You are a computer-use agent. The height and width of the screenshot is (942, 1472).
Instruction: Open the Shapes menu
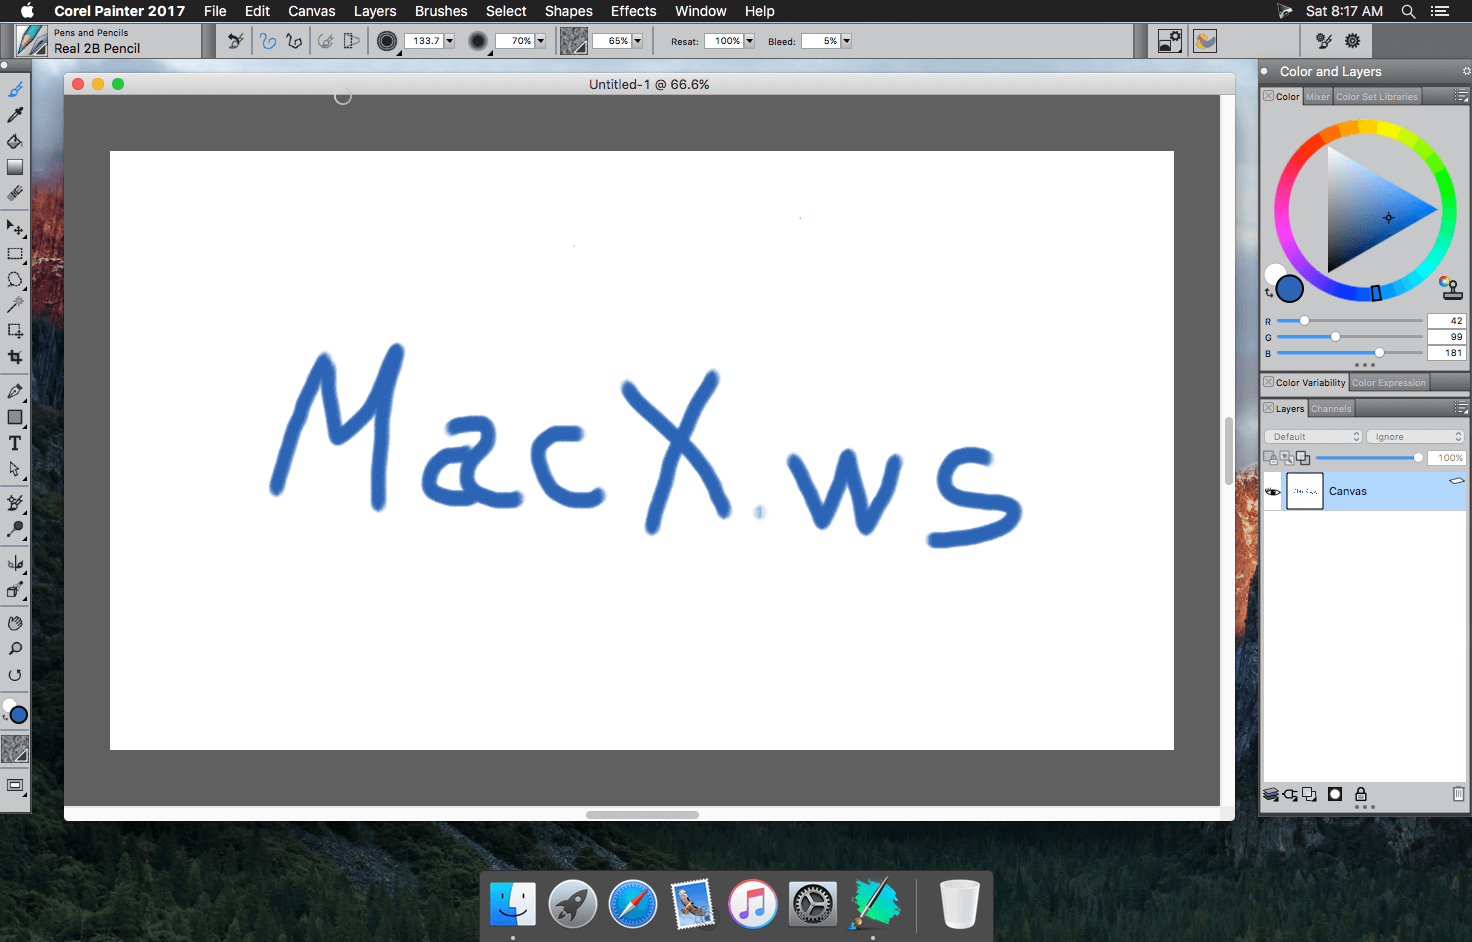click(x=569, y=11)
